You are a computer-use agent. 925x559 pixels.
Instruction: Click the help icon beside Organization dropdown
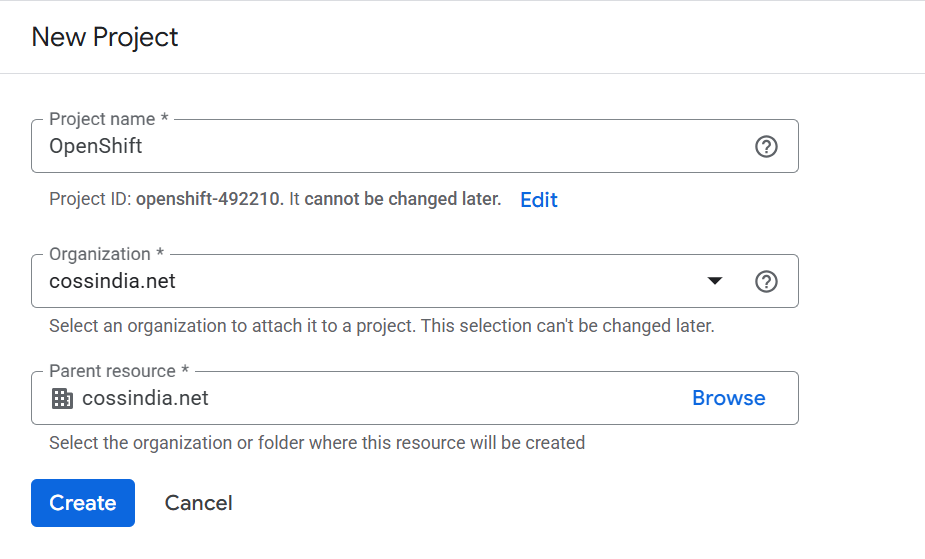click(x=765, y=282)
